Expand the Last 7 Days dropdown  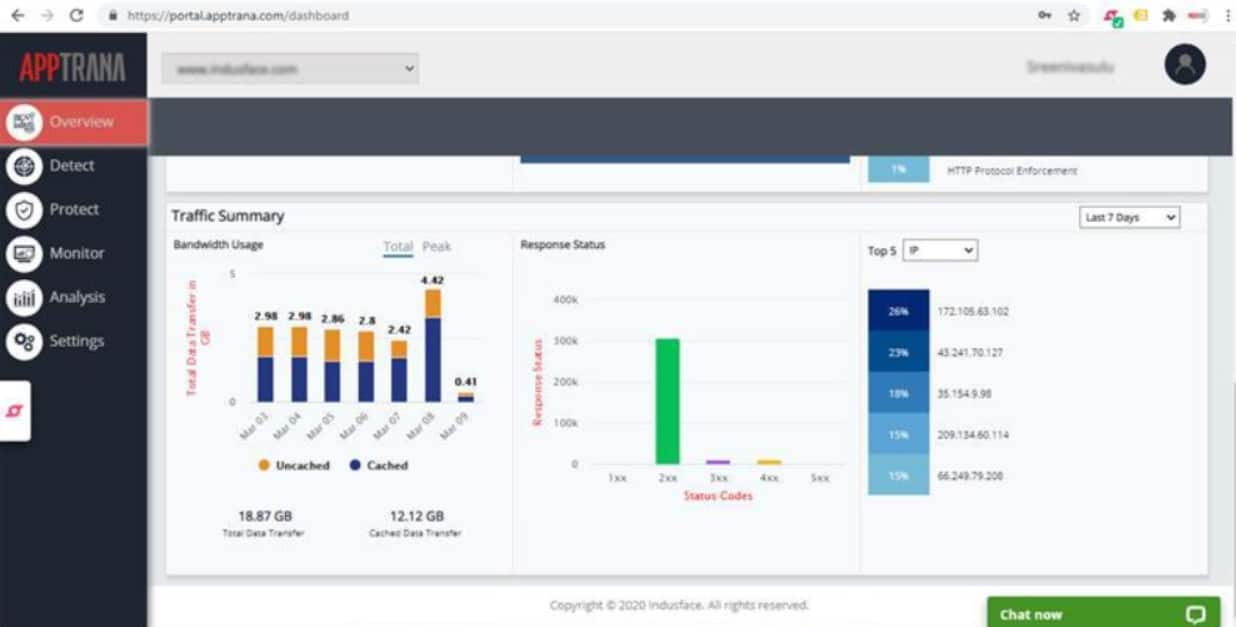(1130, 217)
